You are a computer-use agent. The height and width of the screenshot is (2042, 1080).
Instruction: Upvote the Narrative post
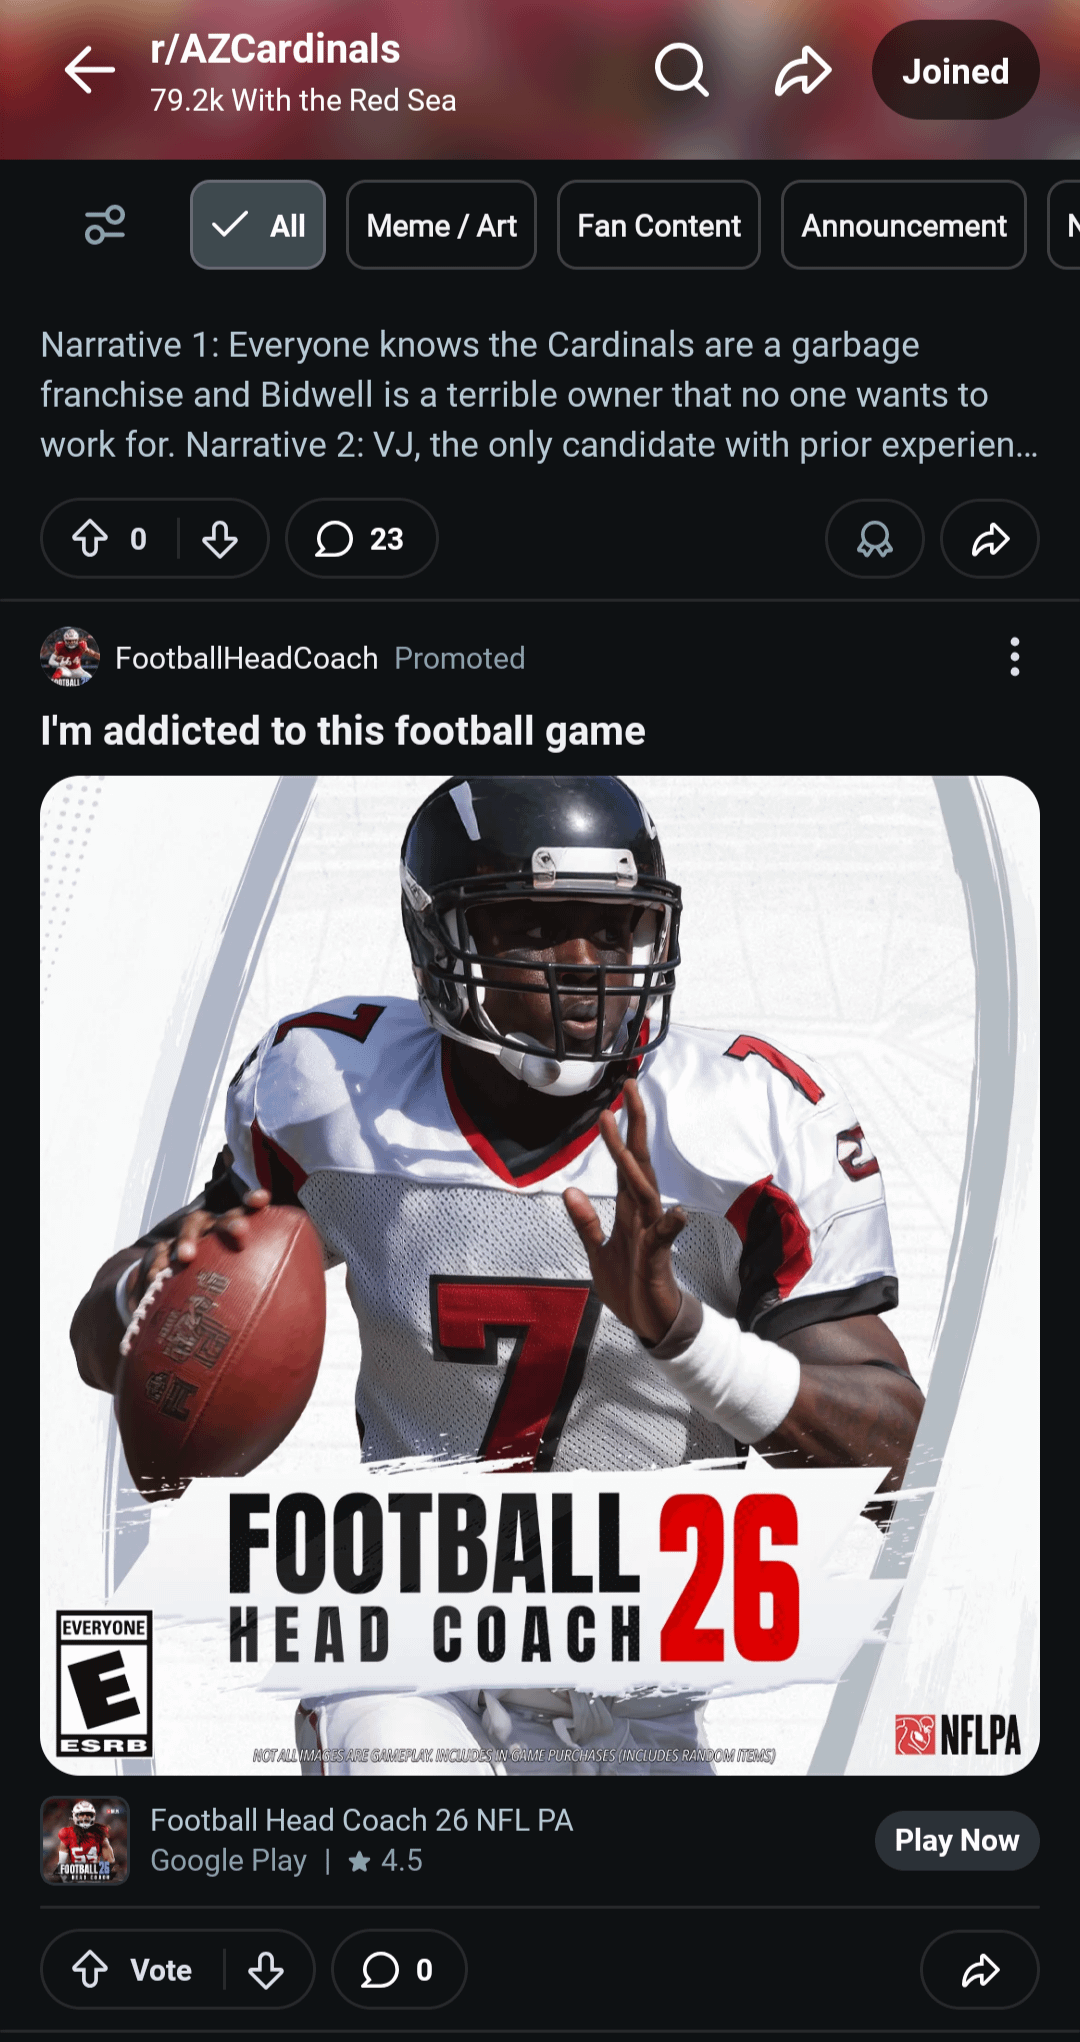point(90,539)
